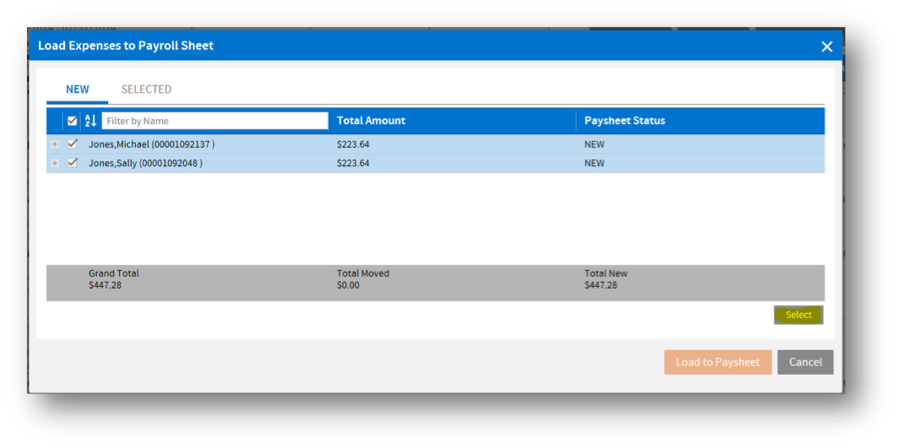Image resolution: width=900 pixels, height=448 pixels.
Task: Click the Total Moved $0.00 value
Action: click(x=348, y=285)
